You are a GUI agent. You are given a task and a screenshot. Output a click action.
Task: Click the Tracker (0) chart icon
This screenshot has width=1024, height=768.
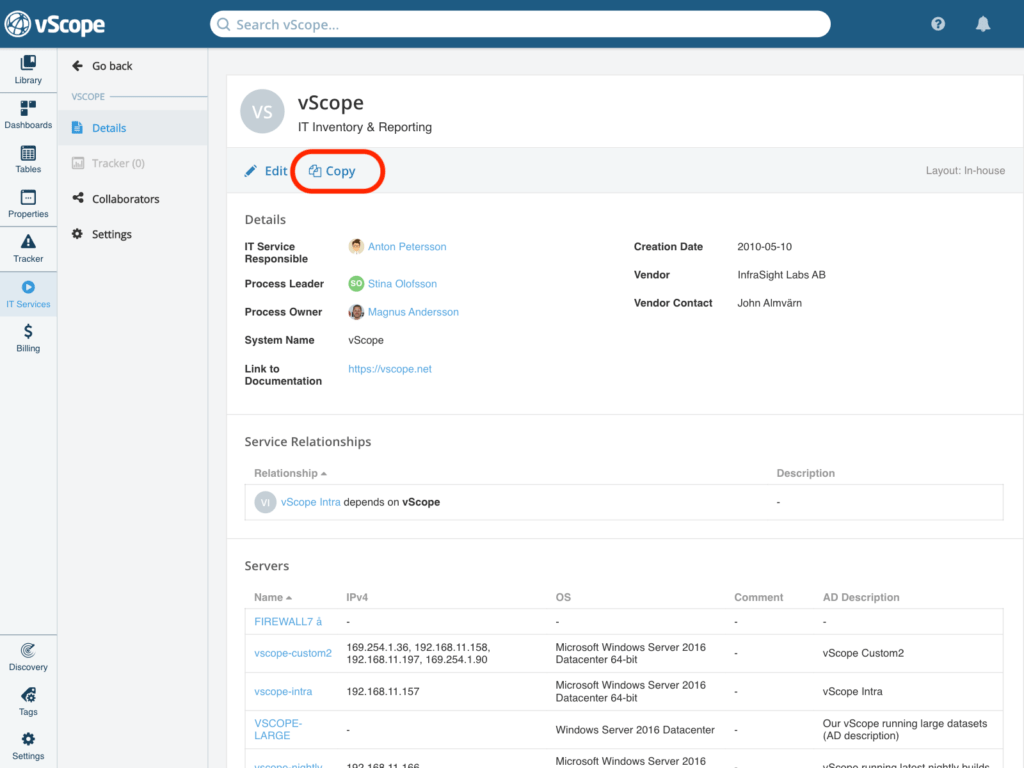[x=78, y=163]
